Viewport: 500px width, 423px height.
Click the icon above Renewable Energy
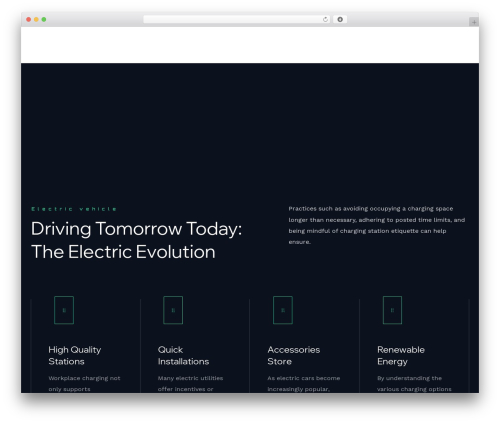(392, 310)
